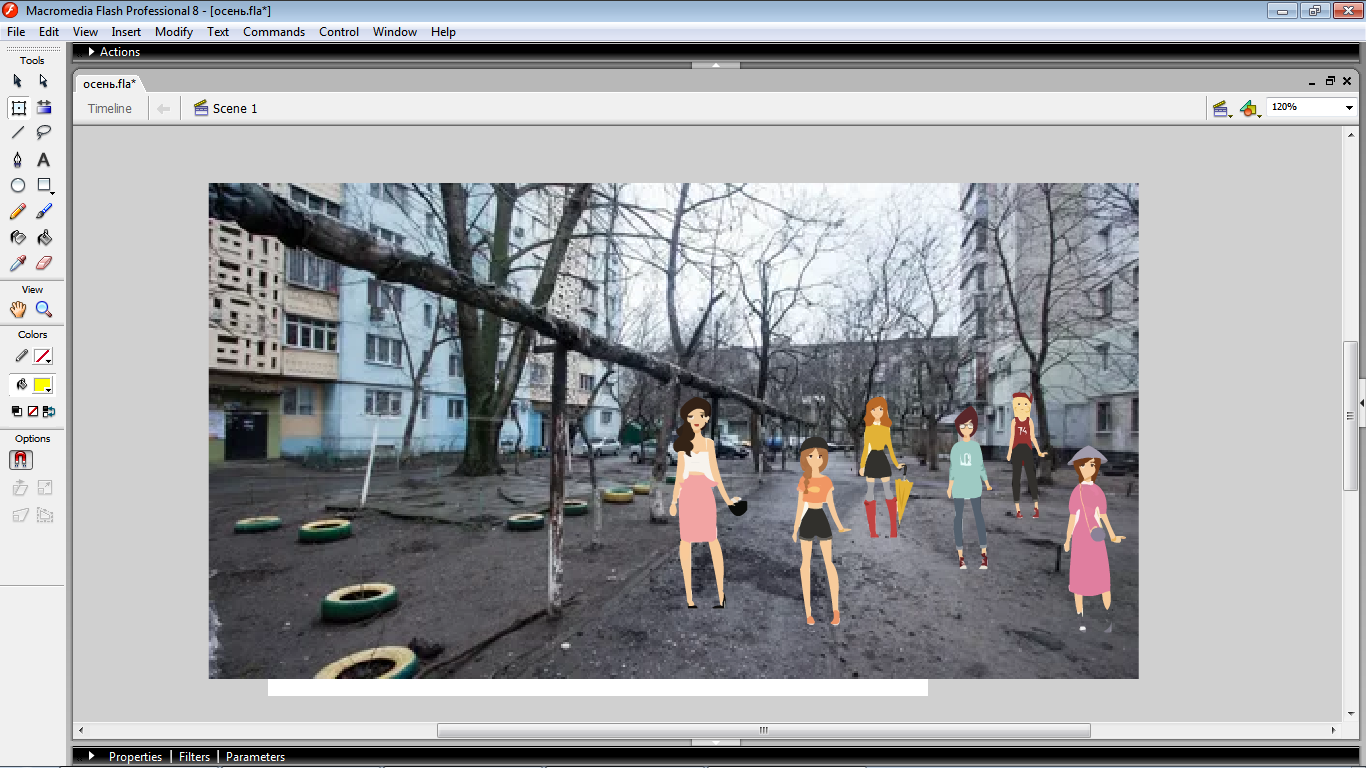1366x768 pixels.
Task: Choose the Gradient Transform tool
Action: pyautogui.click(x=44, y=107)
